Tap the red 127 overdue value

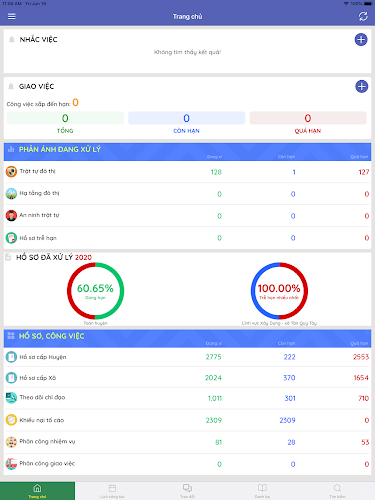[364, 172]
